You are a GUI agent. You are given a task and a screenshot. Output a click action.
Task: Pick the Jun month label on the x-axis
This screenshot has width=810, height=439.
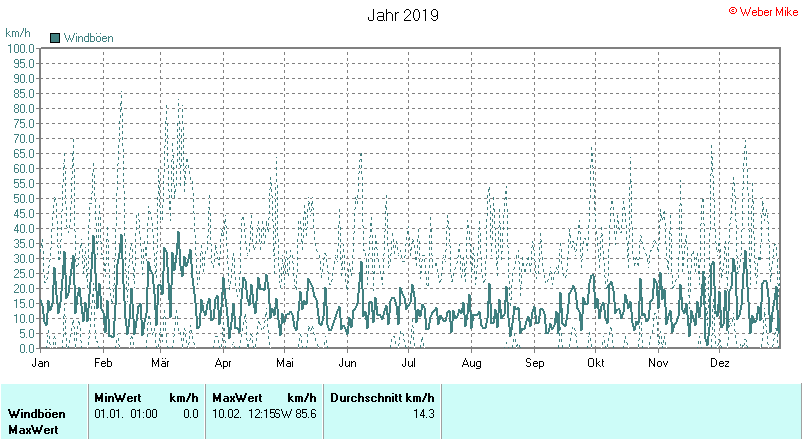(348, 363)
